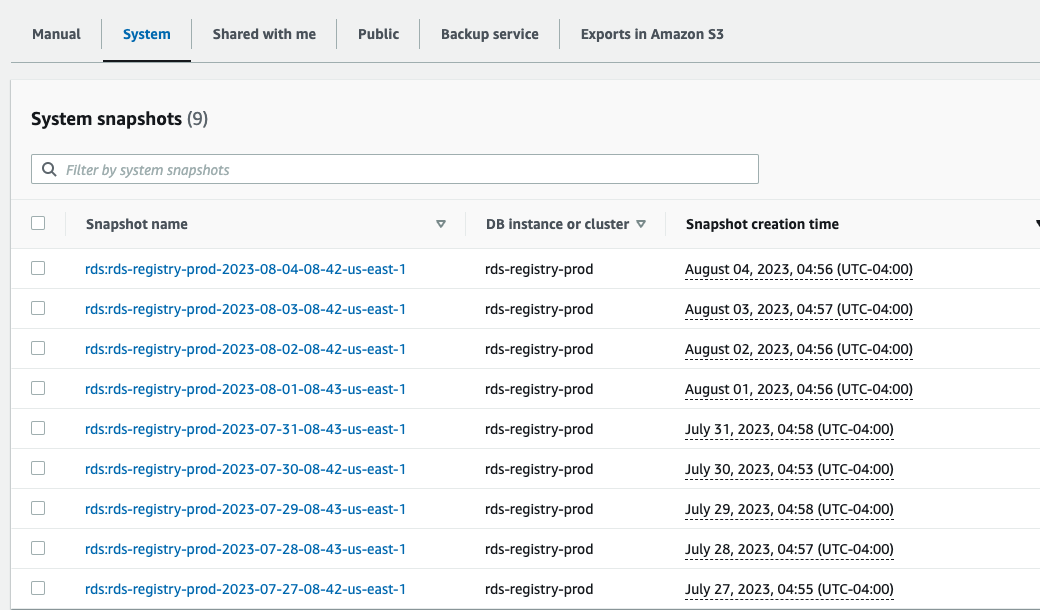The image size is (1040, 610).
Task: Switch to Shared with me tab
Action: pyautogui.click(x=264, y=34)
